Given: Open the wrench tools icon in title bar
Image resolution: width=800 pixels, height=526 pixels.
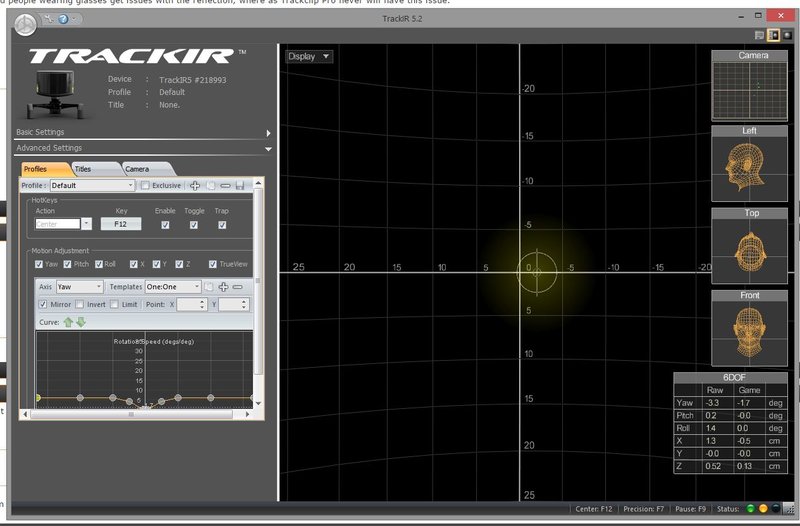Looking at the screenshot, I should click(x=49, y=19).
